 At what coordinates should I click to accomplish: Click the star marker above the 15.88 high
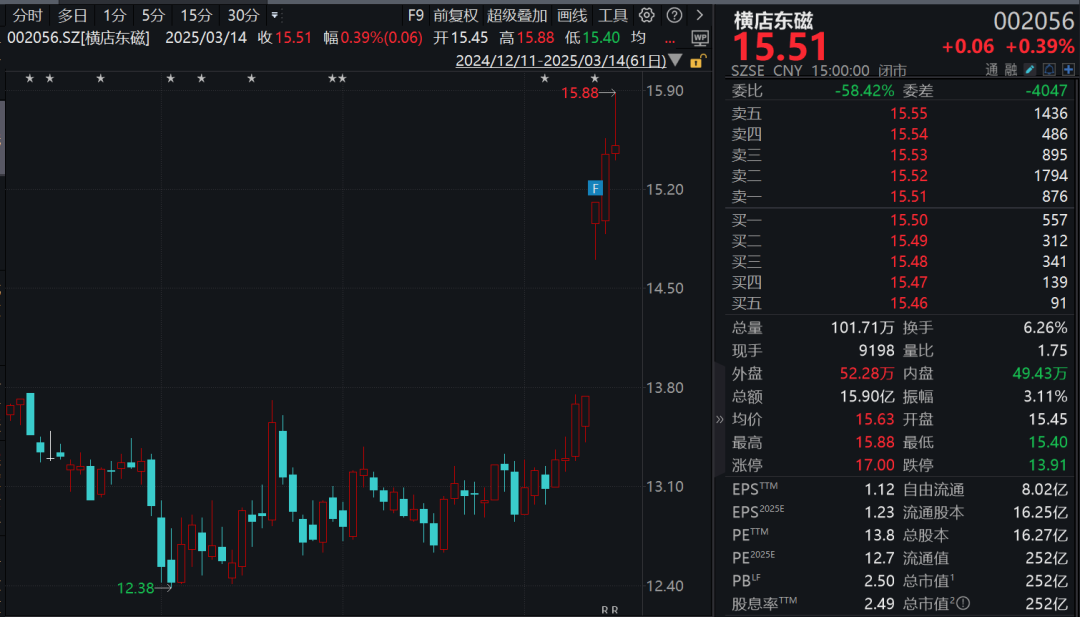595,79
